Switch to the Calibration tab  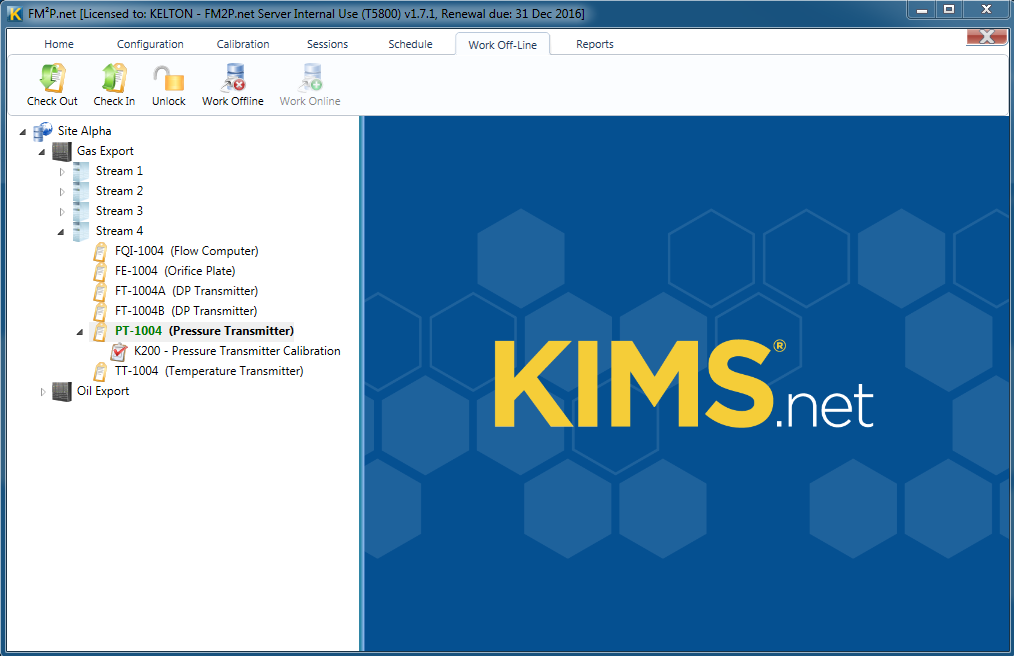(243, 44)
